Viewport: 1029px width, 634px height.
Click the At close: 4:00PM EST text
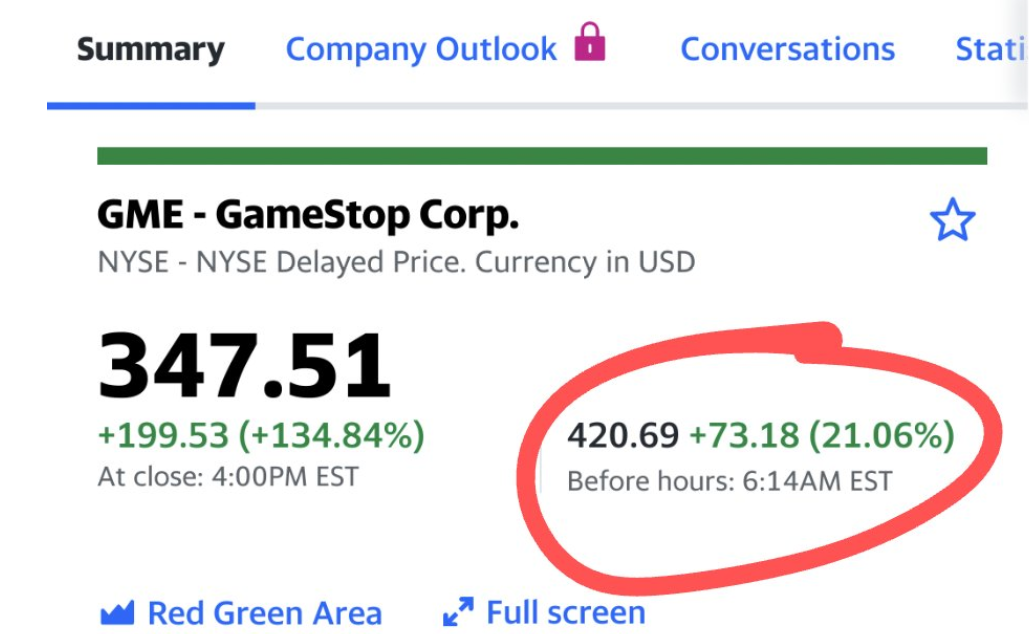(227, 476)
